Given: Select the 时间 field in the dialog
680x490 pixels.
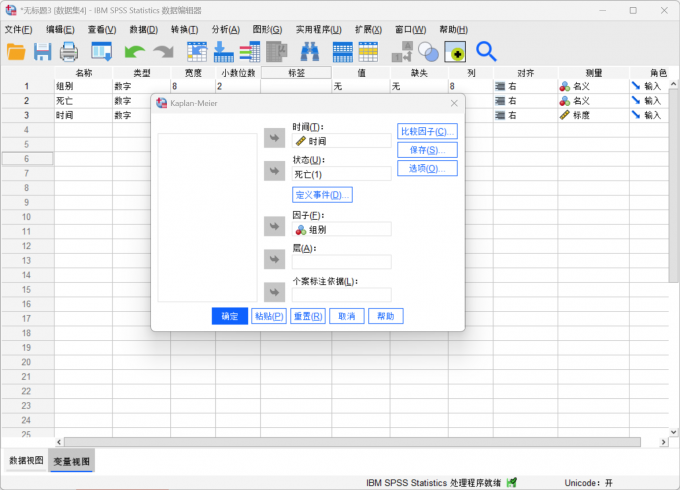Looking at the screenshot, I should tap(342, 141).
